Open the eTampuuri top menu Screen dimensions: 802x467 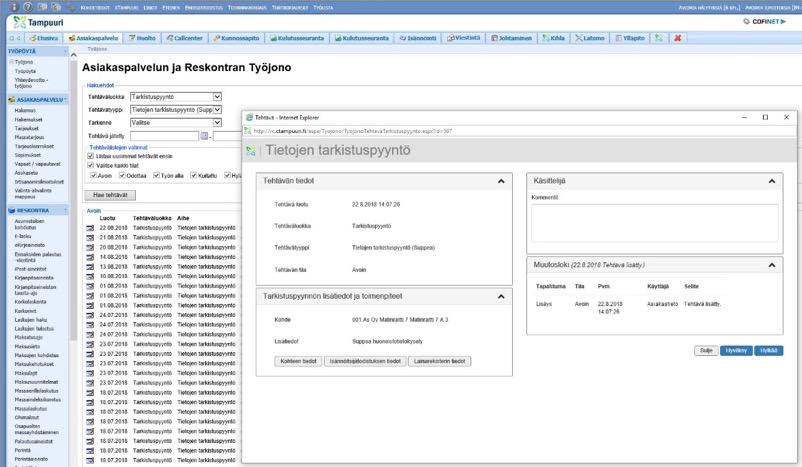pyautogui.click(x=126, y=8)
